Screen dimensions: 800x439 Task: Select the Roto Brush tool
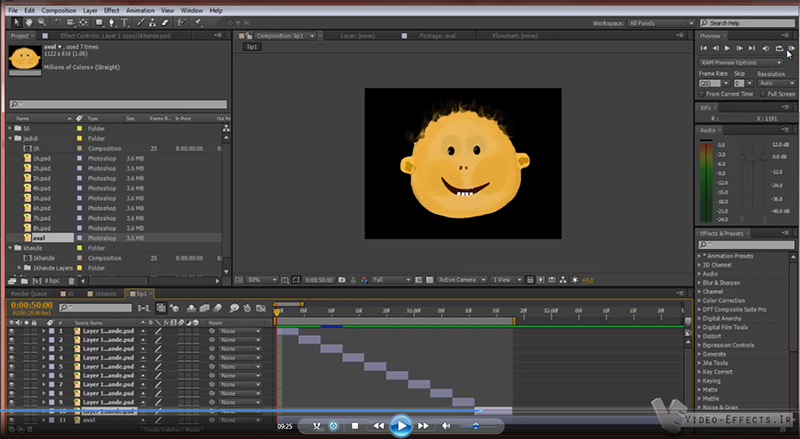(182, 22)
